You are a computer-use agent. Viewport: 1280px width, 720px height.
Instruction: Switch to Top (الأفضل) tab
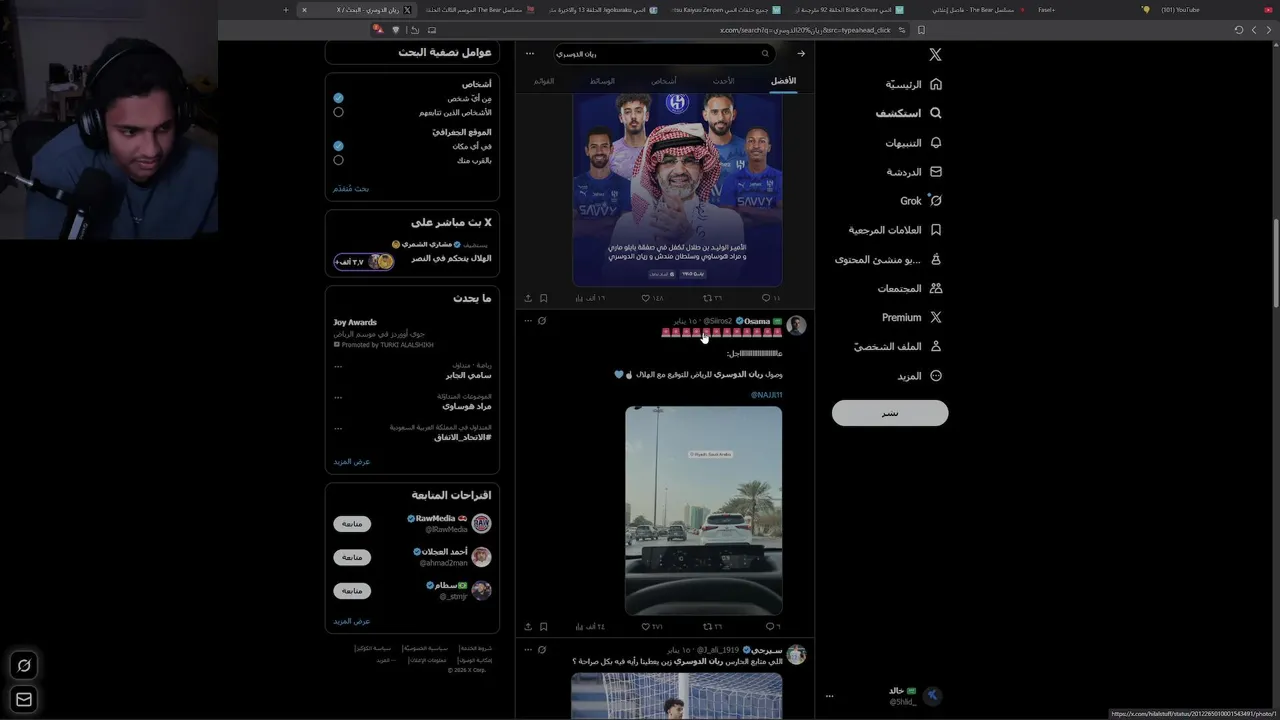[x=783, y=81]
